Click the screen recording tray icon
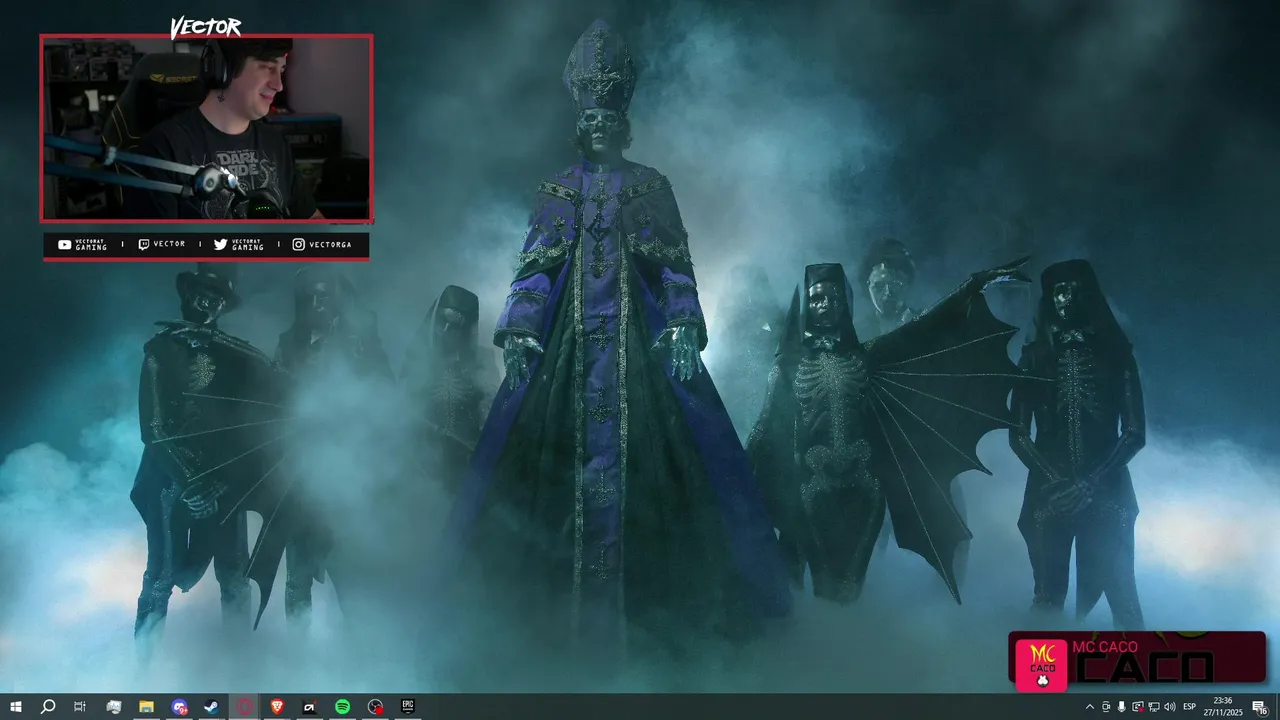This screenshot has height=720, width=1280. point(1137,707)
